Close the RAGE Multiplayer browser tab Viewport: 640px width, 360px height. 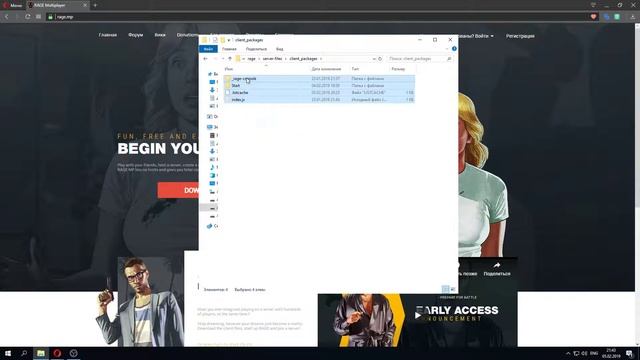pyautogui.click(x=85, y=5)
